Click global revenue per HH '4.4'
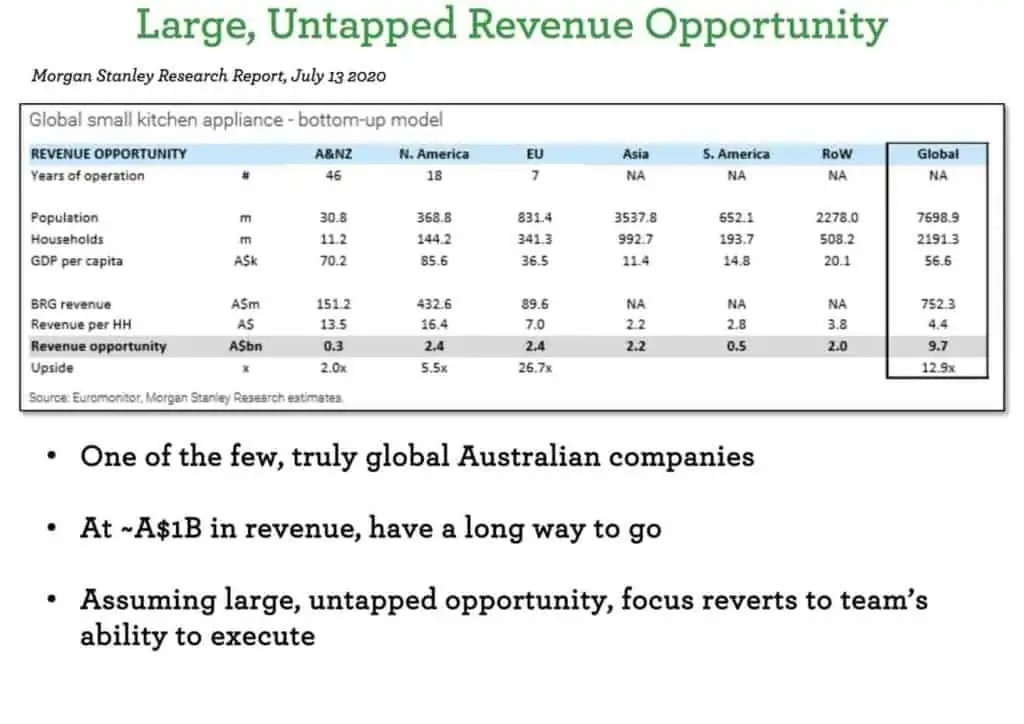Viewport: 1024px width, 724px height. (938, 324)
